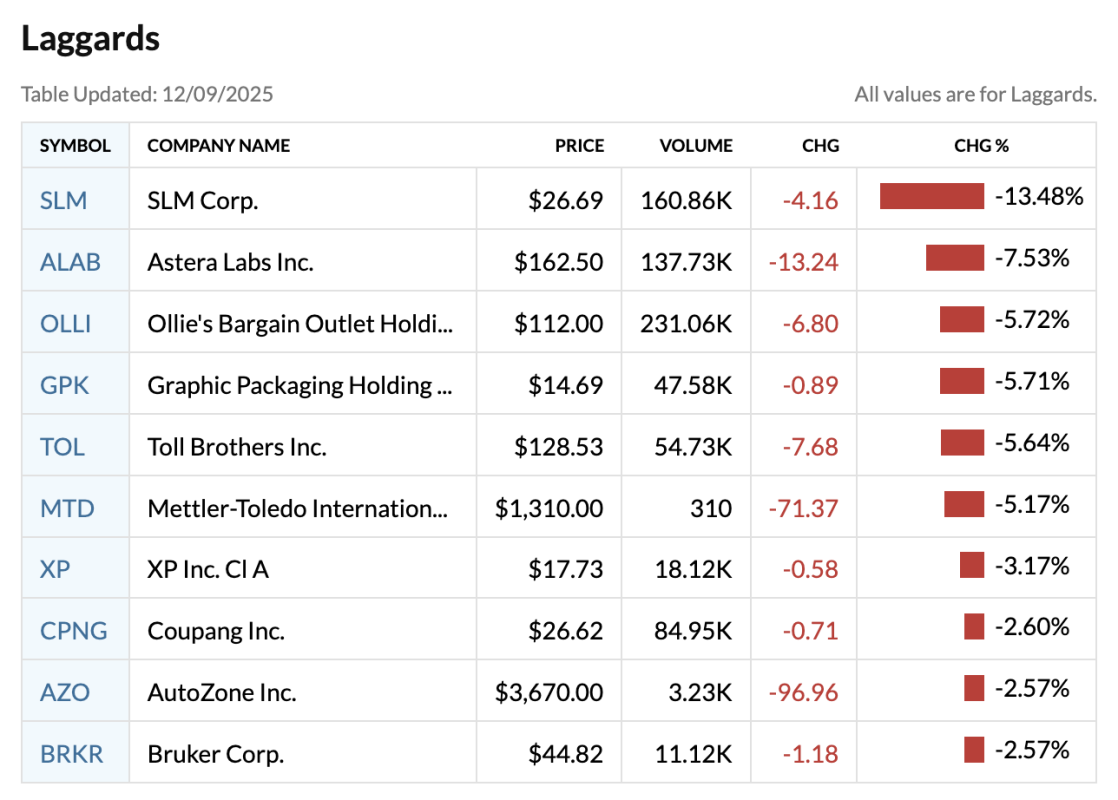This screenshot has width=1118, height=800.
Task: Sort by the CHG % header
Action: 981,146
